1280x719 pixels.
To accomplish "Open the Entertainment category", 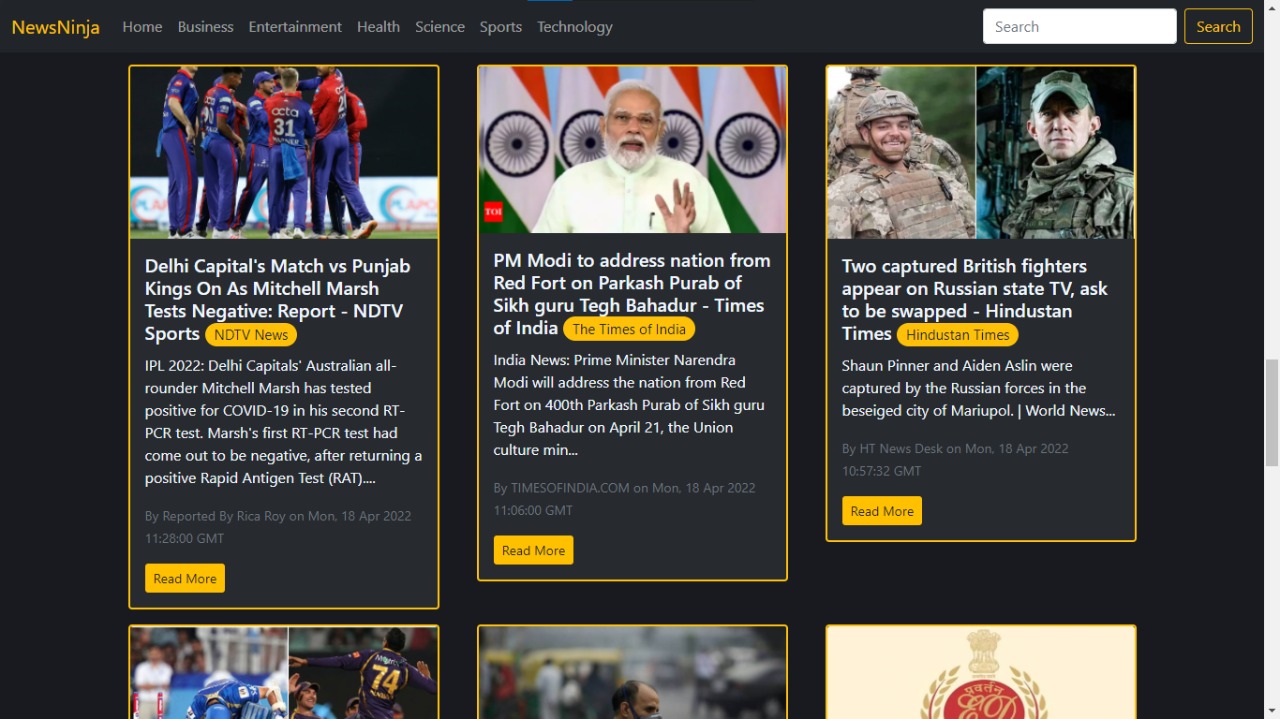I will pos(295,27).
